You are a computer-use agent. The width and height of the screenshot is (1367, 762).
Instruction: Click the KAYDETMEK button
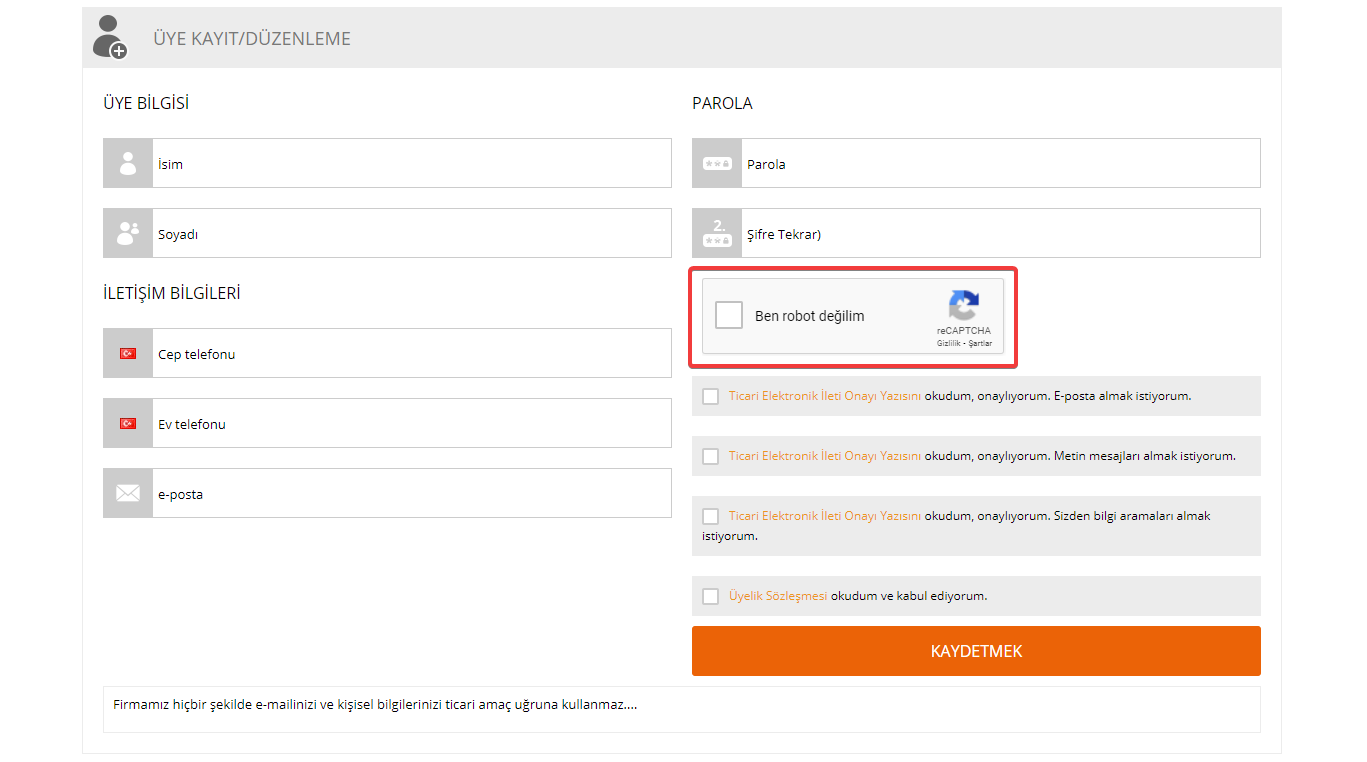tap(976, 651)
